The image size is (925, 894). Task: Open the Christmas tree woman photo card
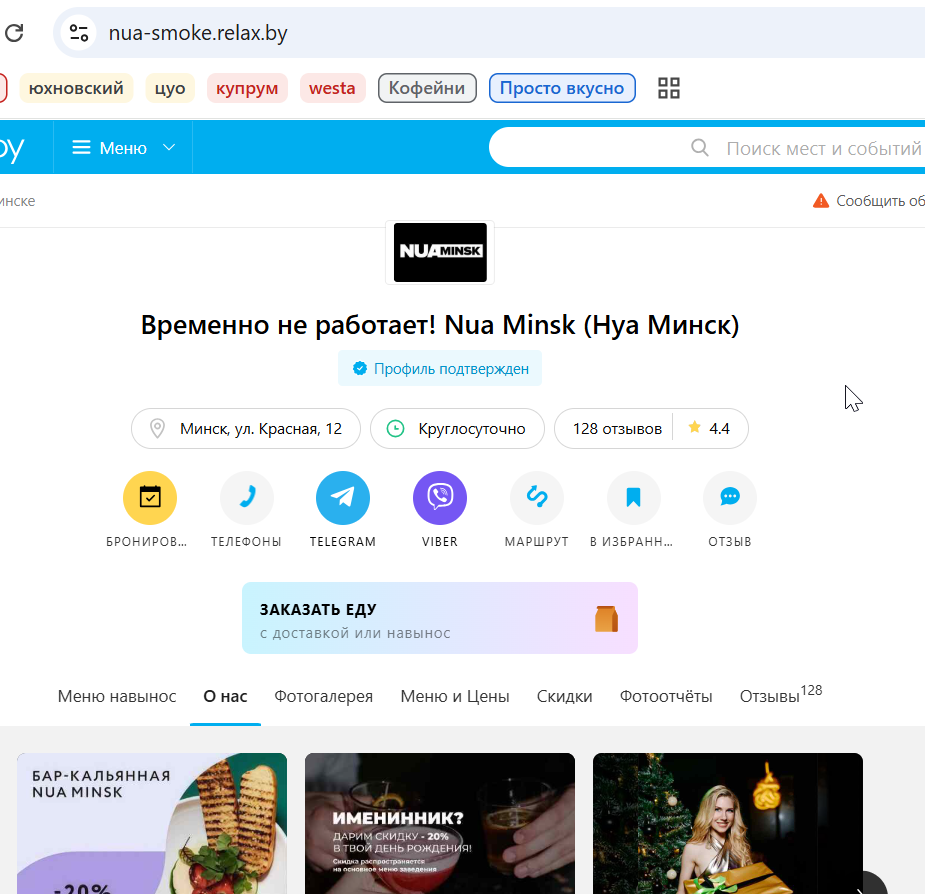[x=727, y=823]
